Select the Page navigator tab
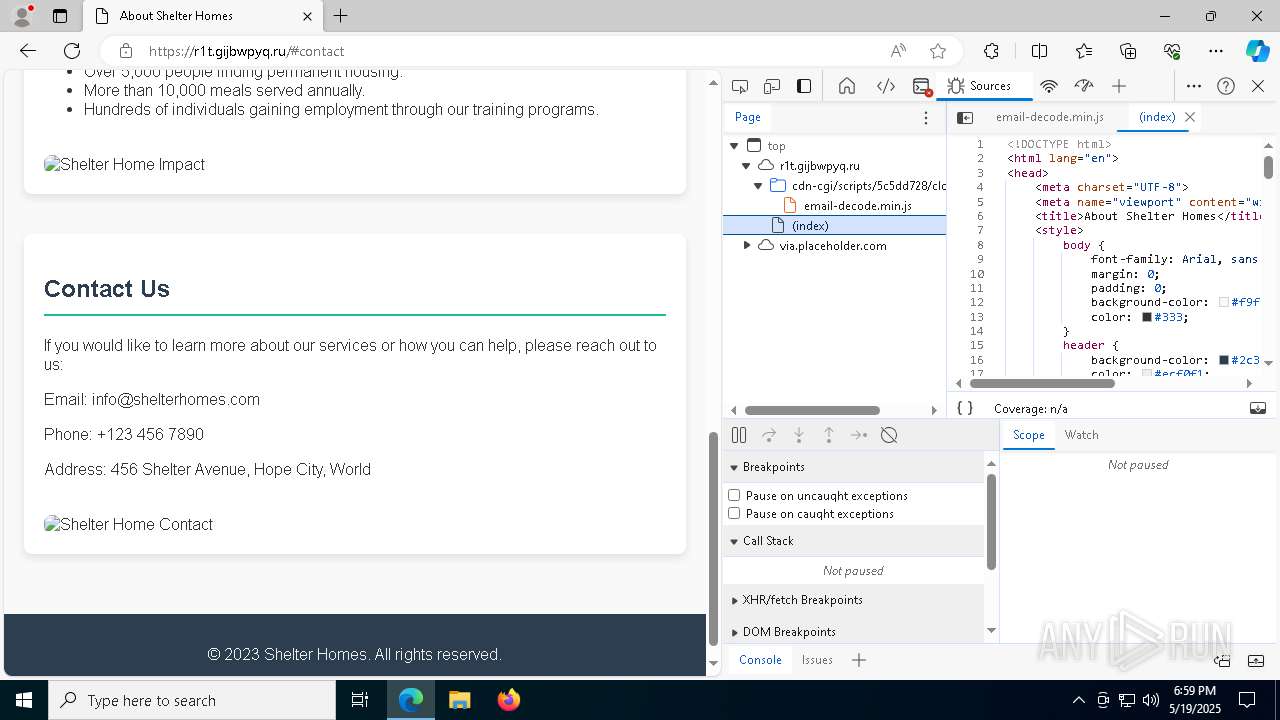Viewport: 1280px width, 720px height. (x=748, y=117)
